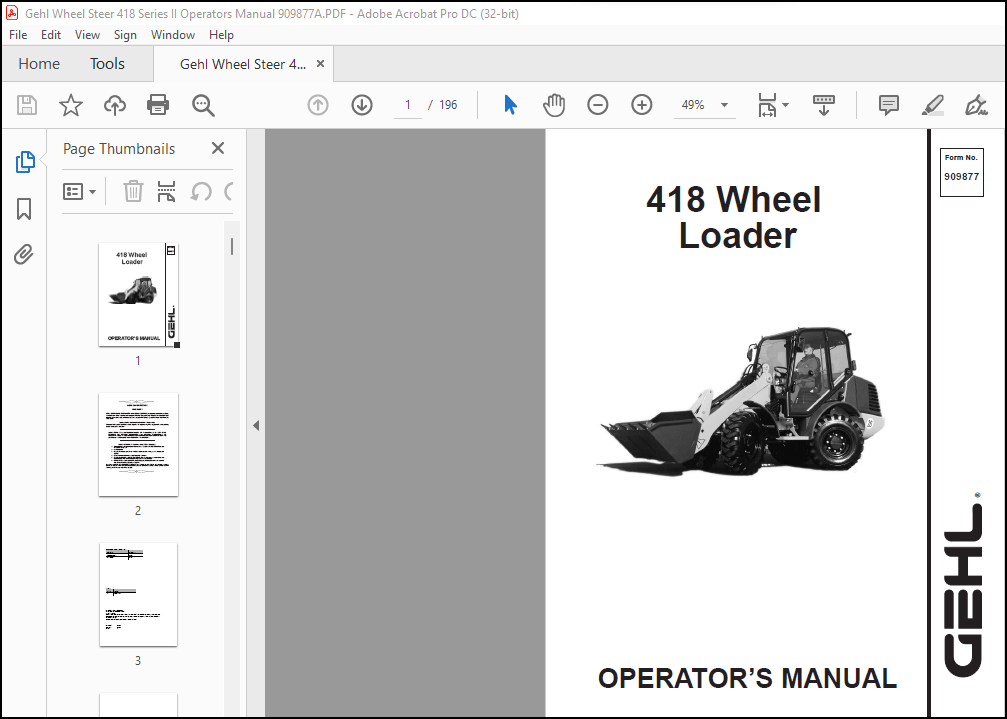Select page 2 thumbnail
This screenshot has height=719, width=1007.
(139, 445)
